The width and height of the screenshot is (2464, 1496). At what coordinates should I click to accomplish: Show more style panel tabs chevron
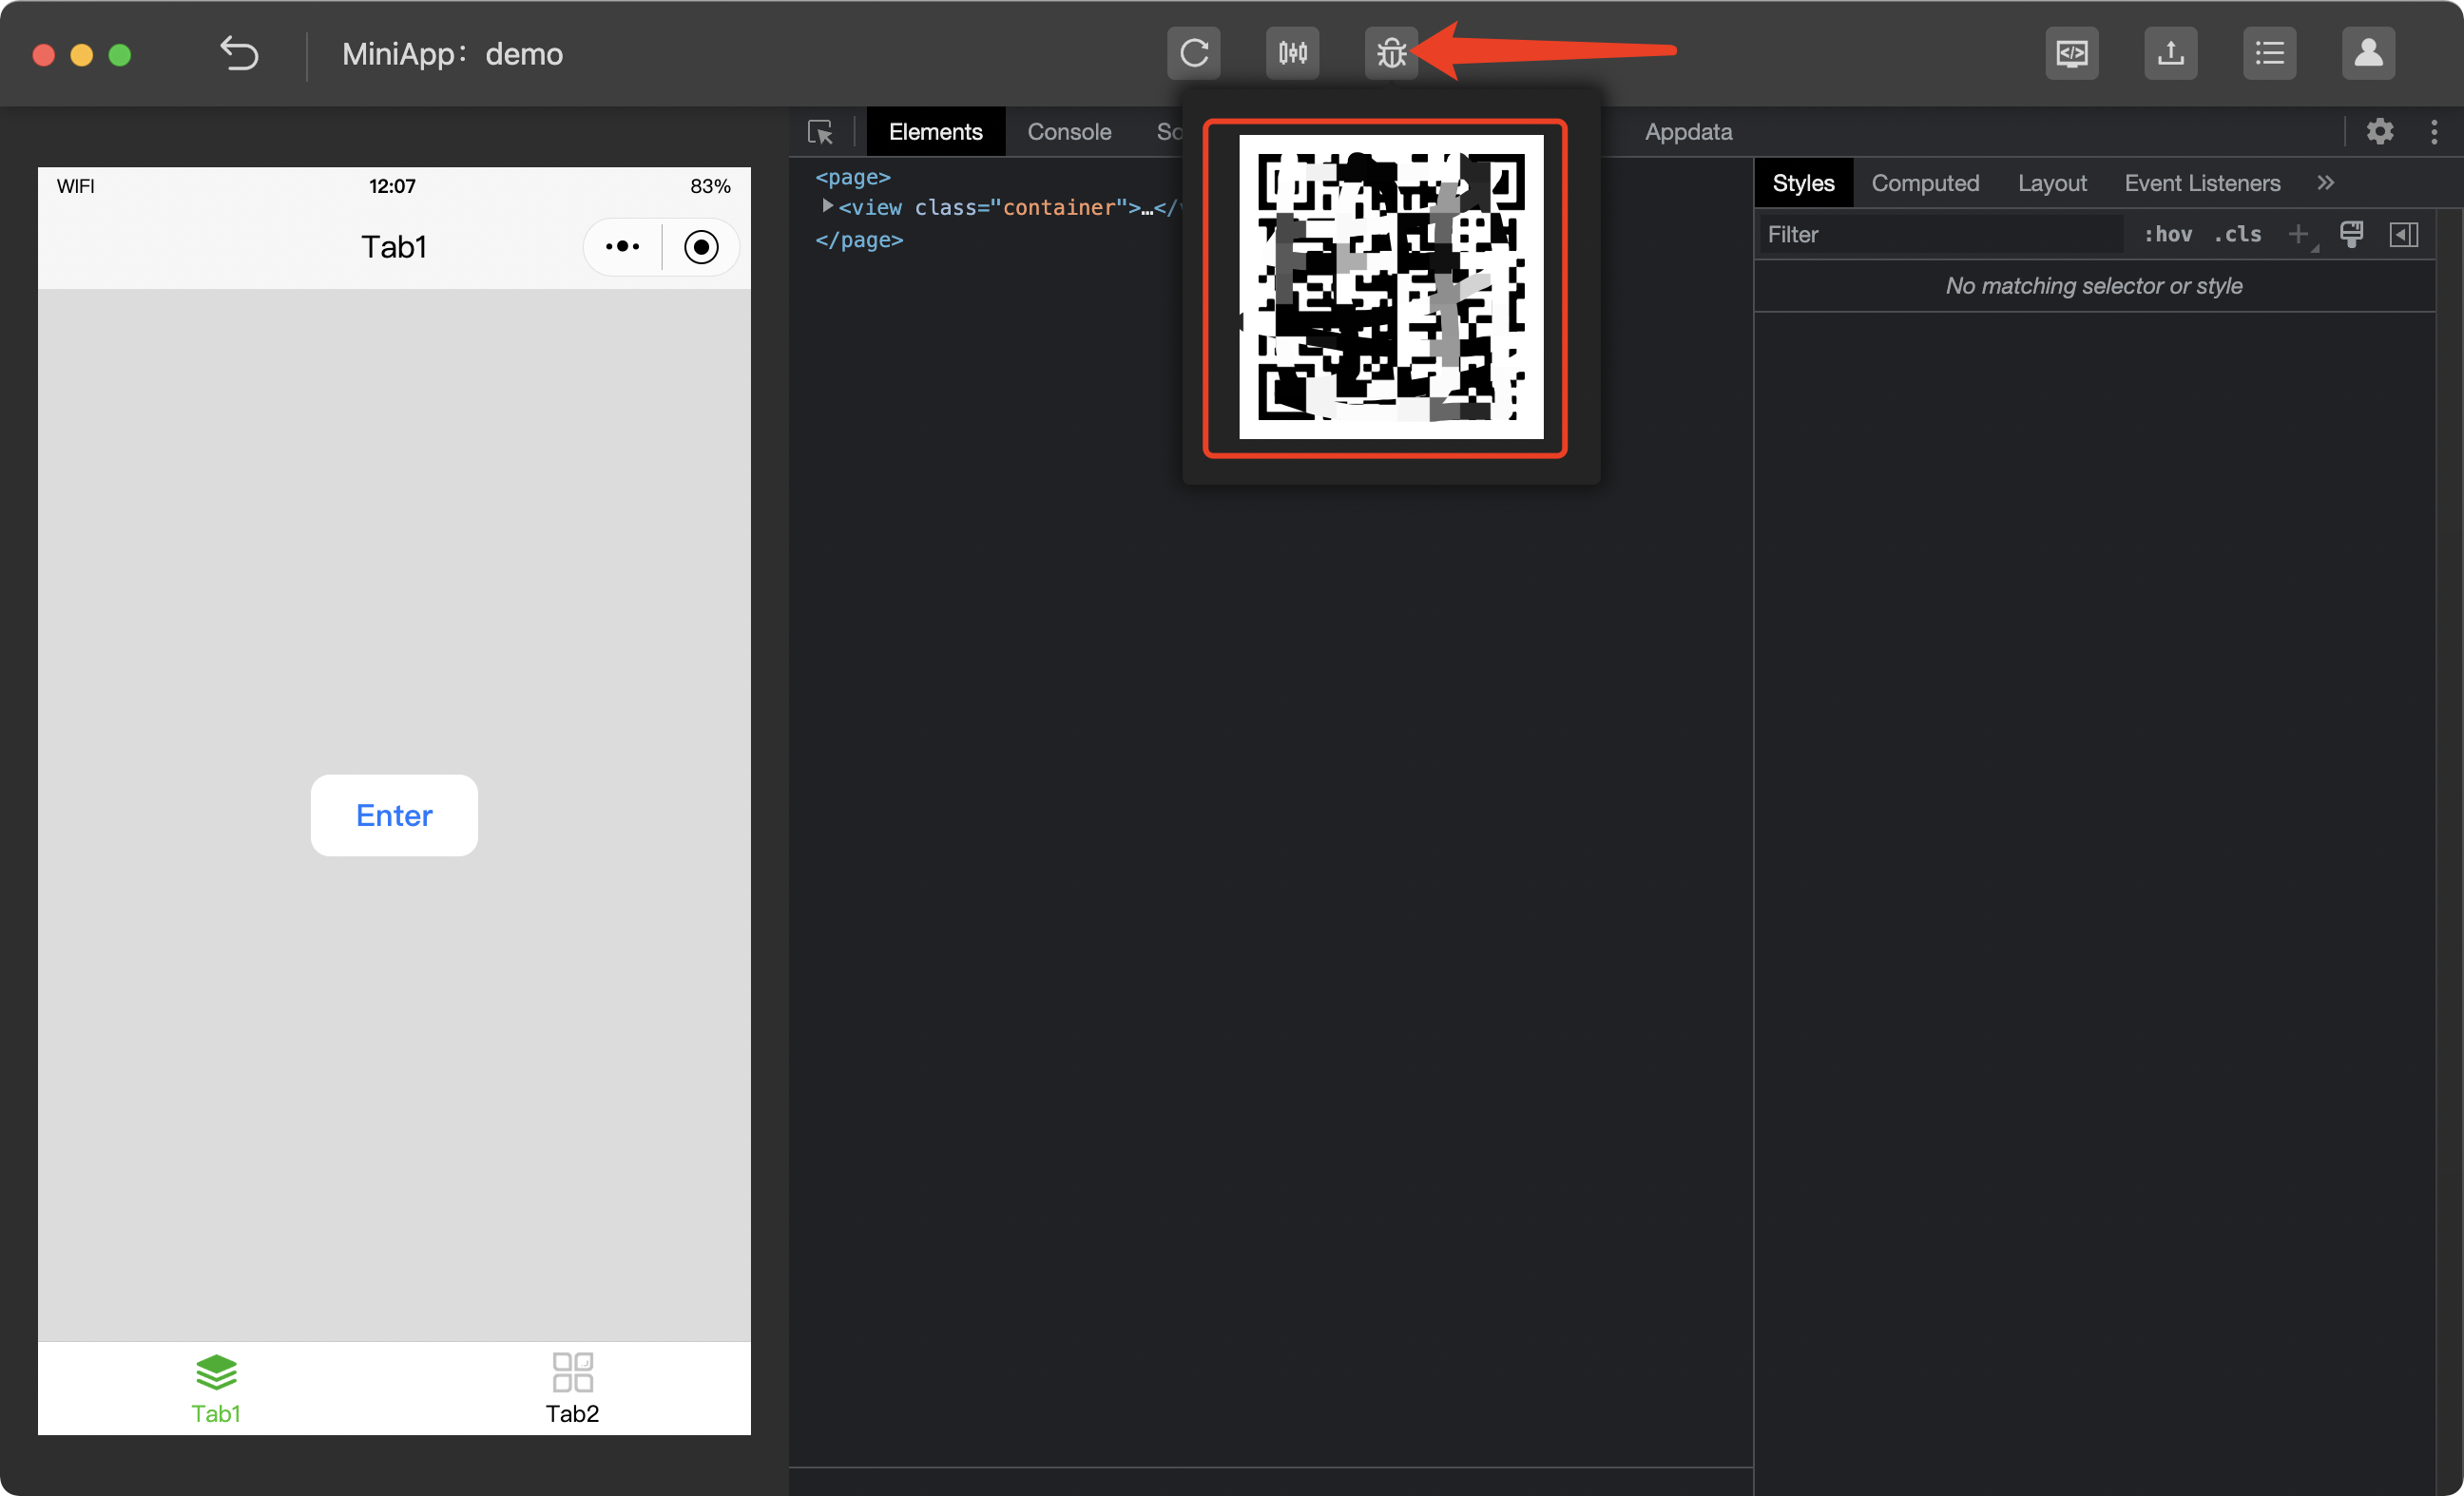click(x=2325, y=183)
